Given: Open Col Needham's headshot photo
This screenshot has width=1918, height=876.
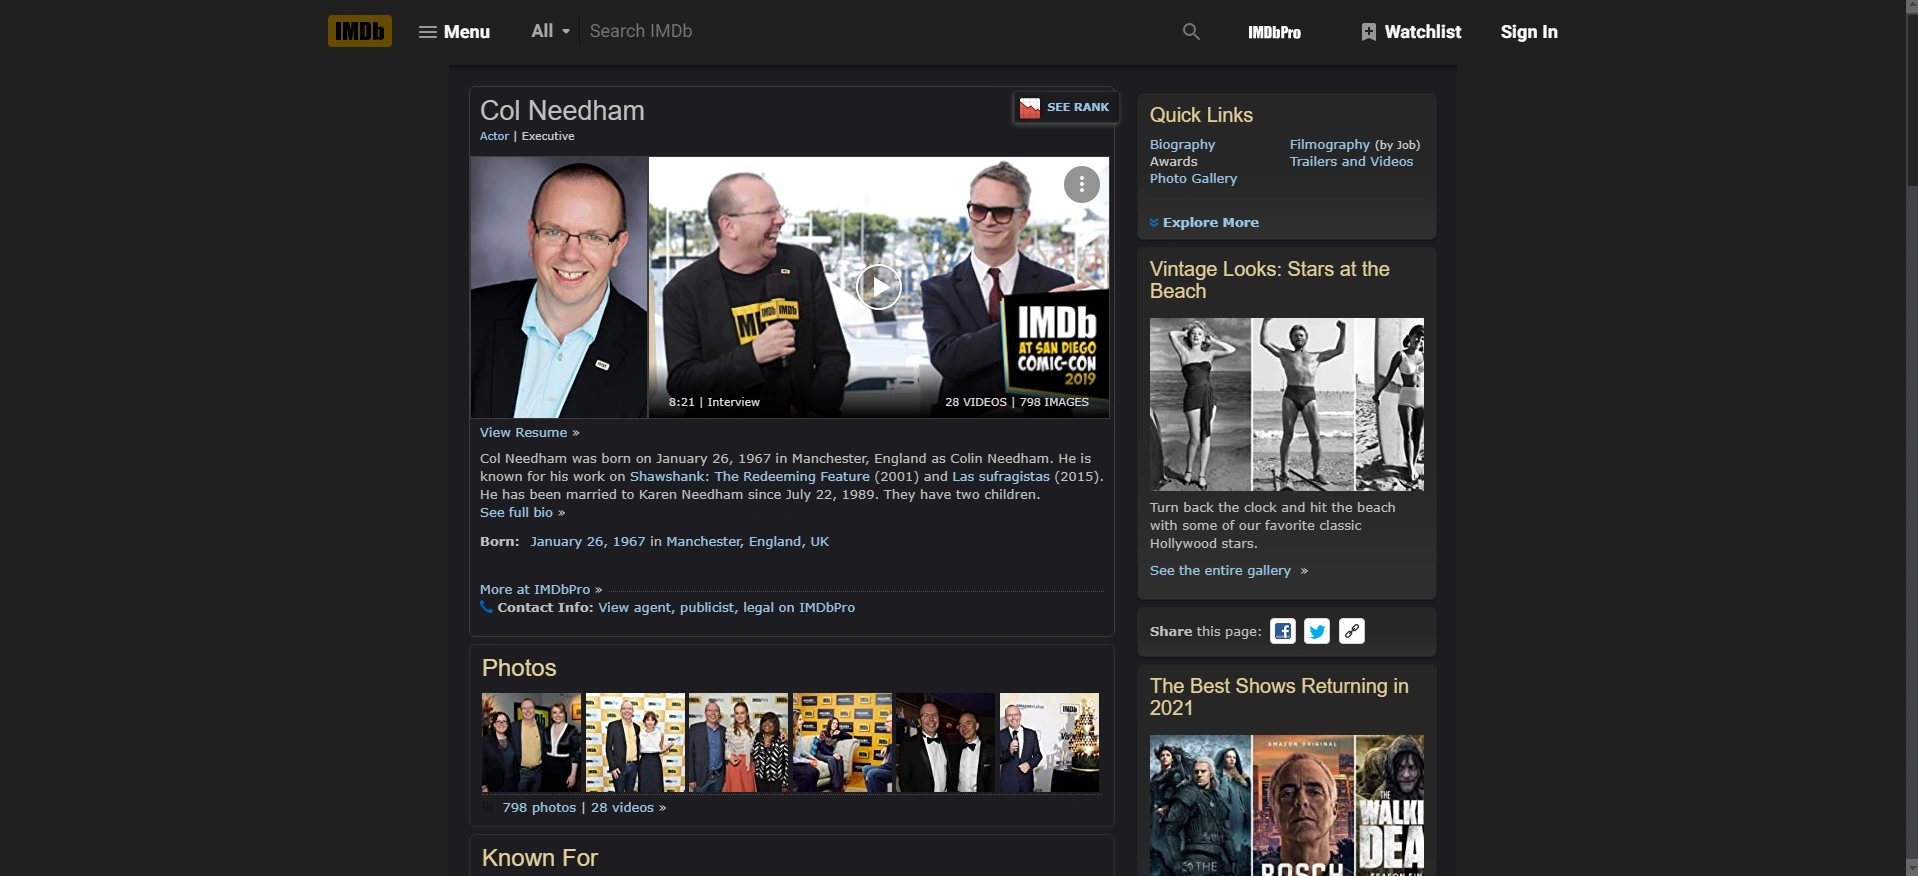Looking at the screenshot, I should click(559, 287).
